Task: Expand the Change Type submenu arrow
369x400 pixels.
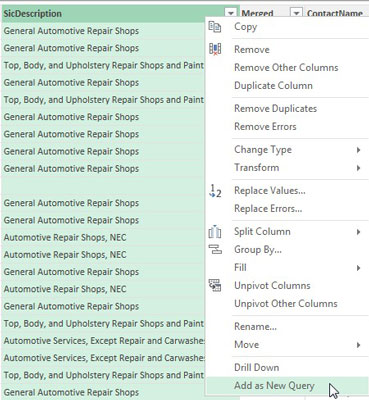Action: click(358, 150)
